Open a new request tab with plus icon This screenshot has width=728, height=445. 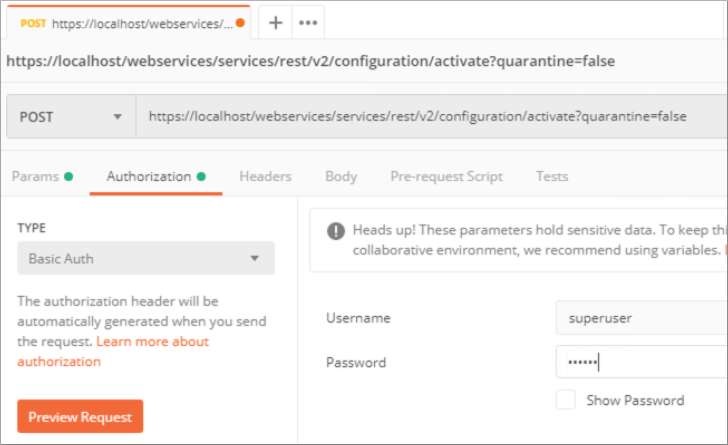point(275,22)
